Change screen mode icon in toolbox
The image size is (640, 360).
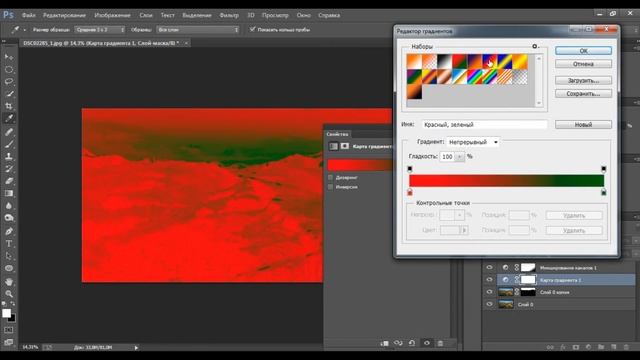click(9, 342)
